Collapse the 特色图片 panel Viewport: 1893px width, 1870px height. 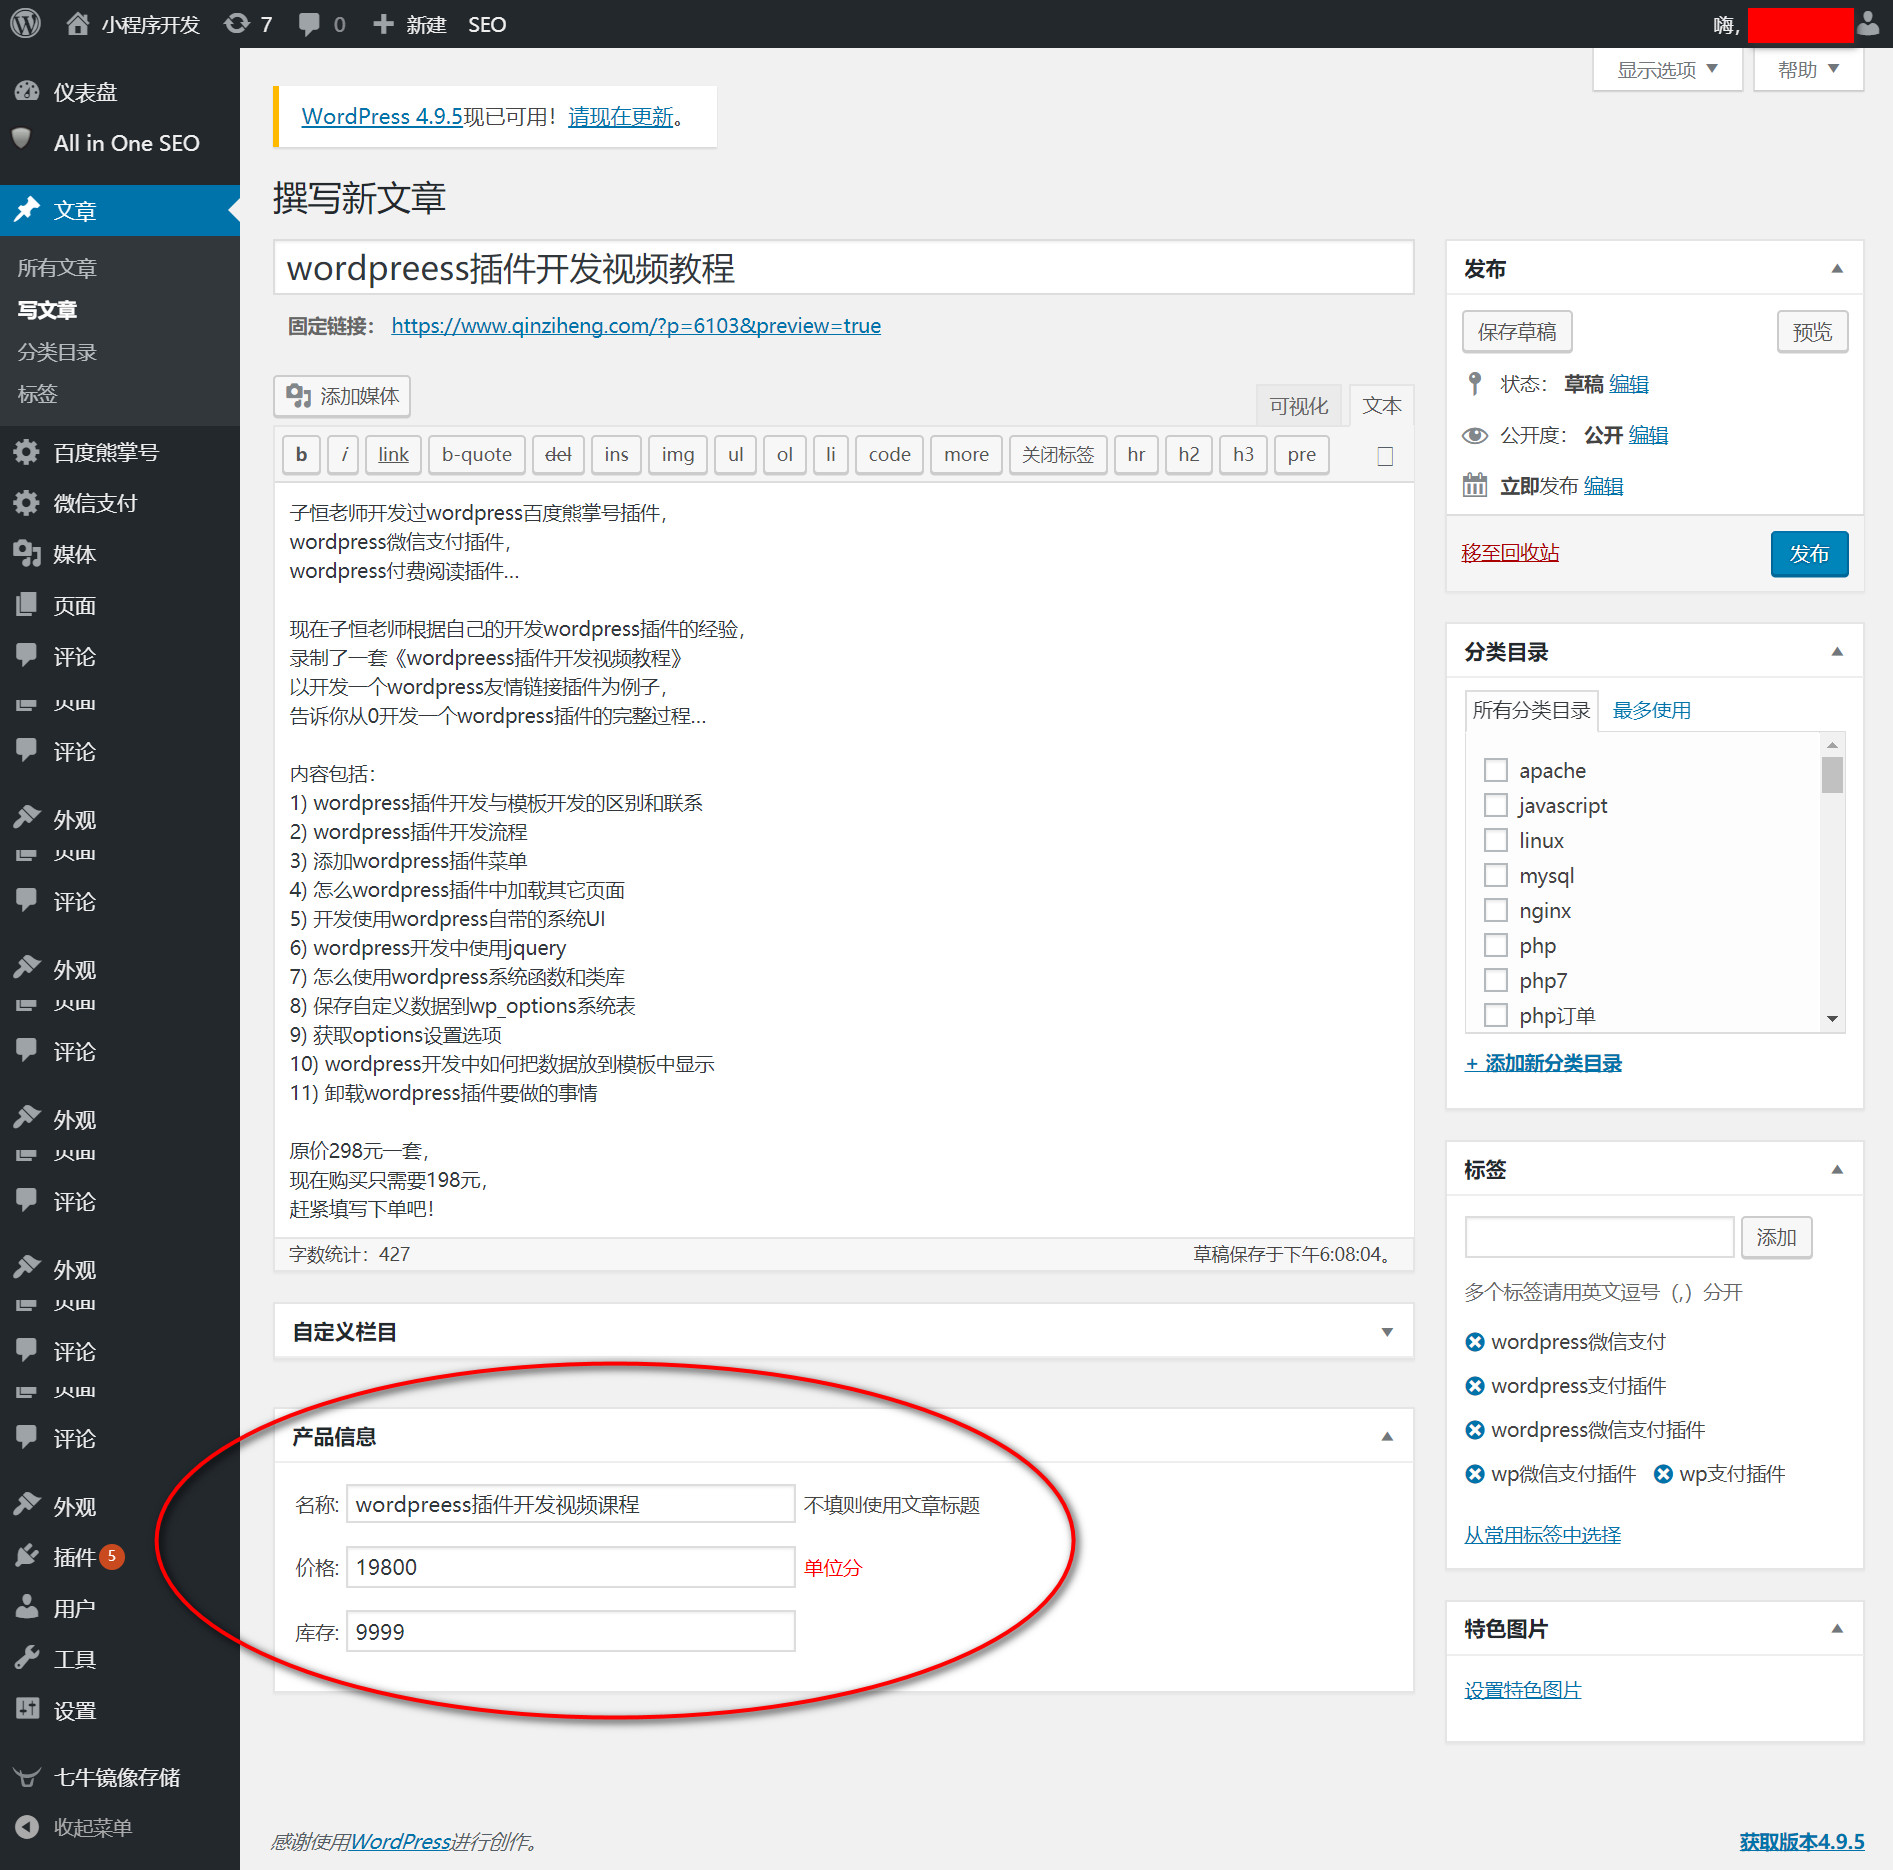(1837, 1628)
